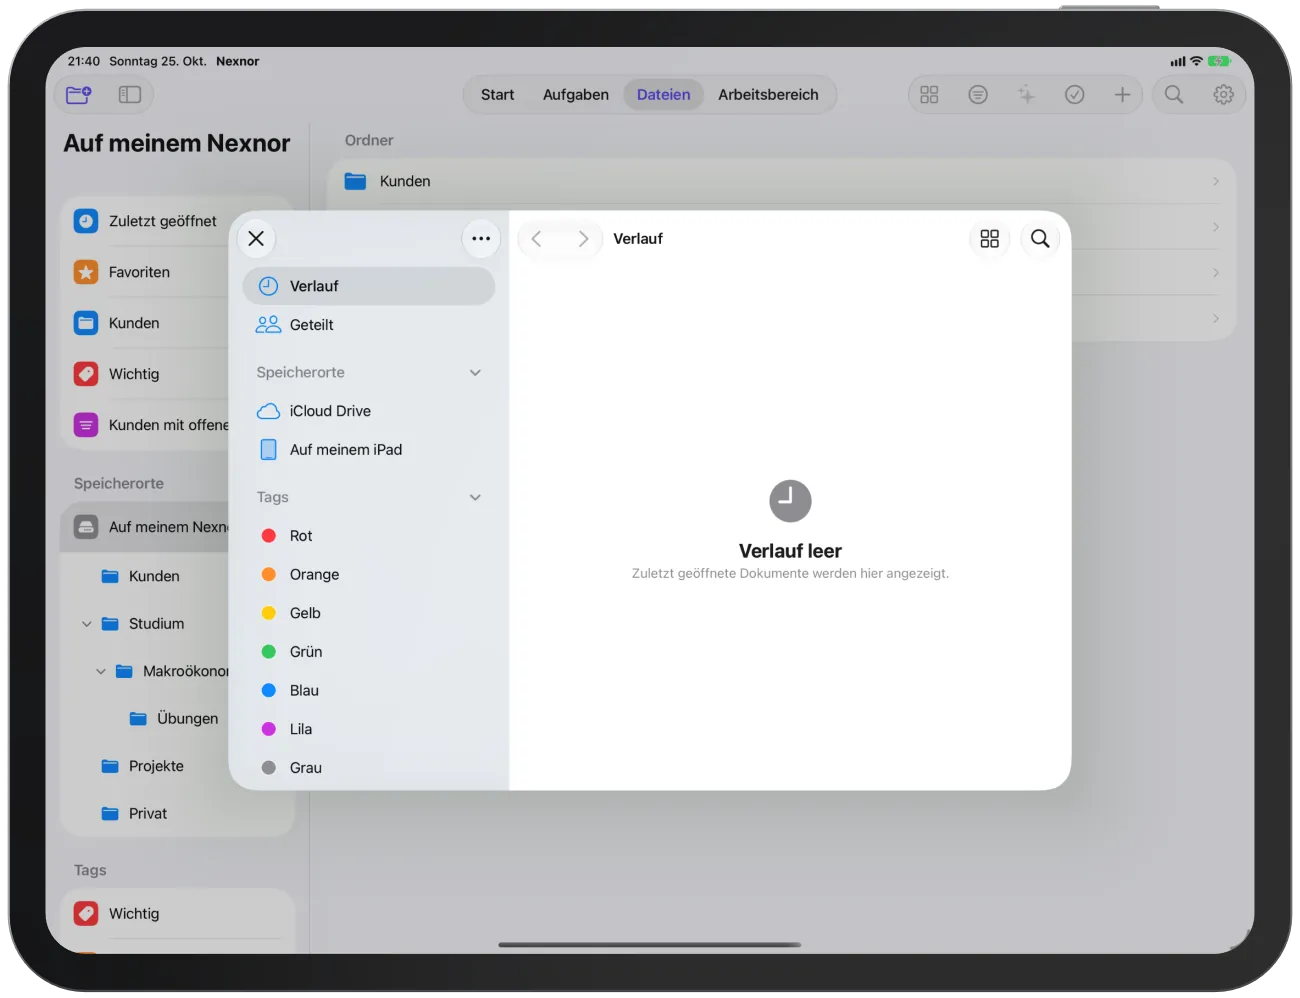Select Verlauf in dialog sidebar

tap(369, 286)
